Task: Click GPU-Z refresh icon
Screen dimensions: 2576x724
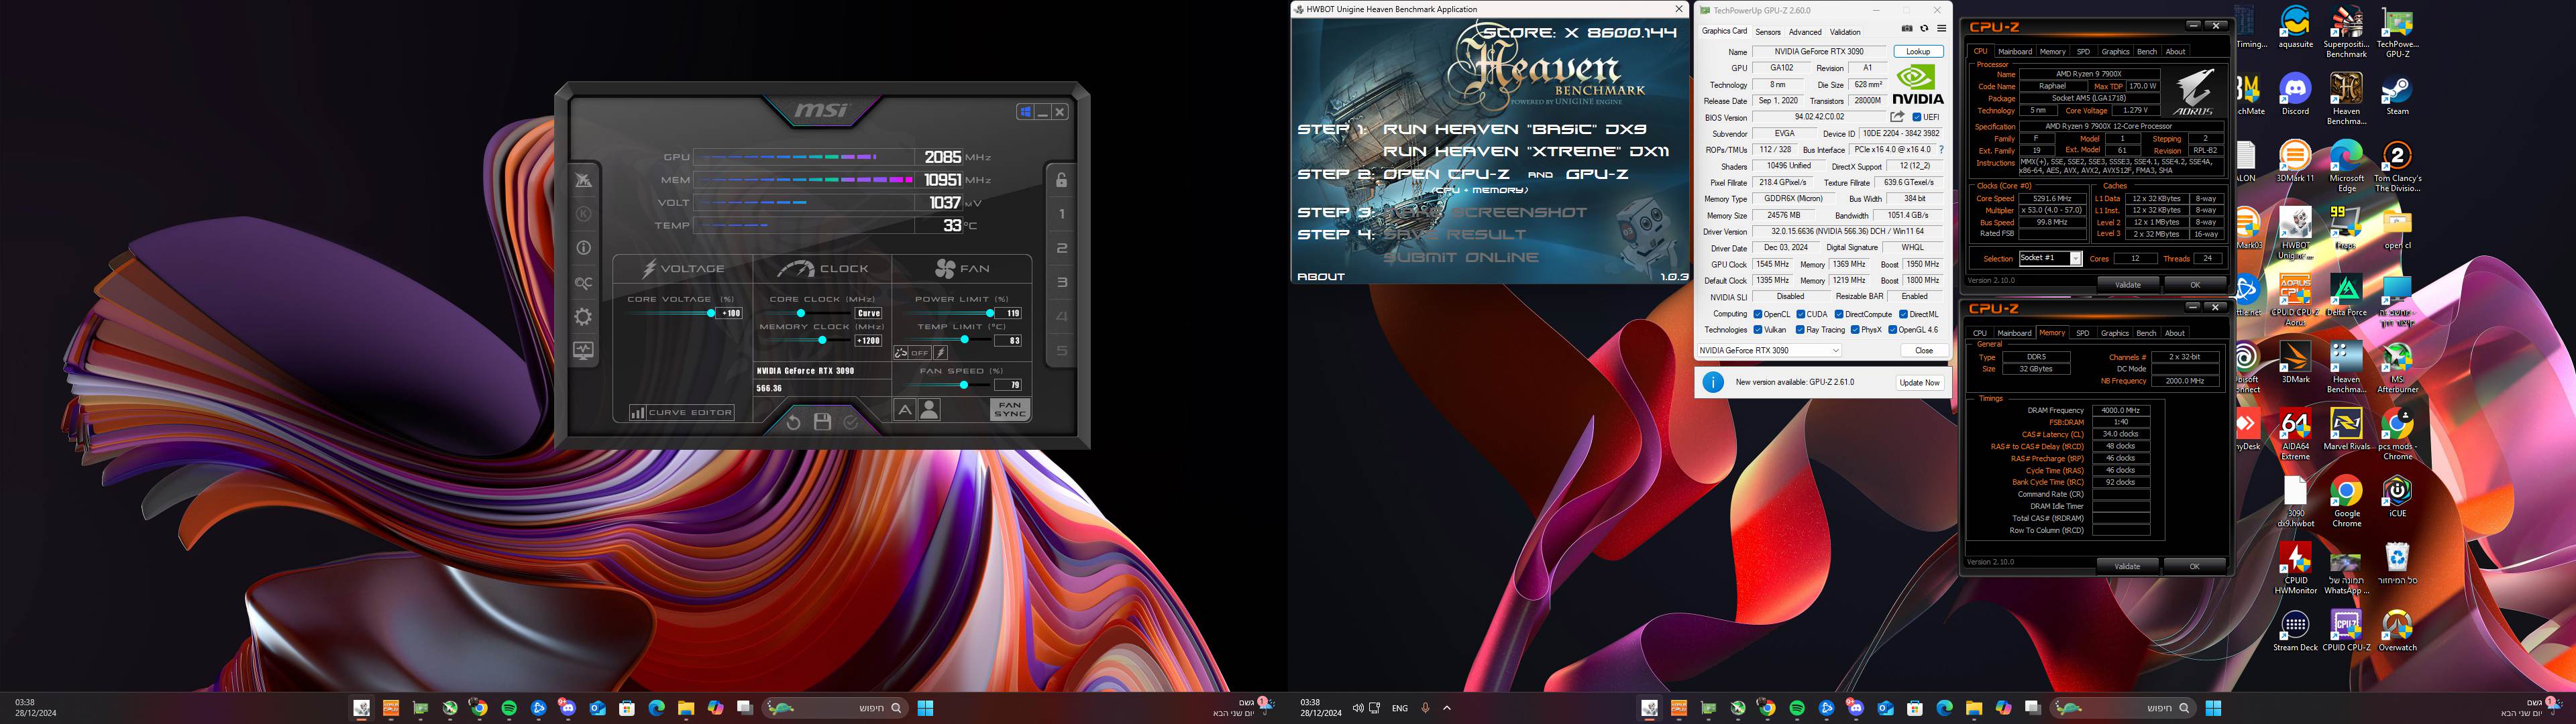Action: [1924, 29]
